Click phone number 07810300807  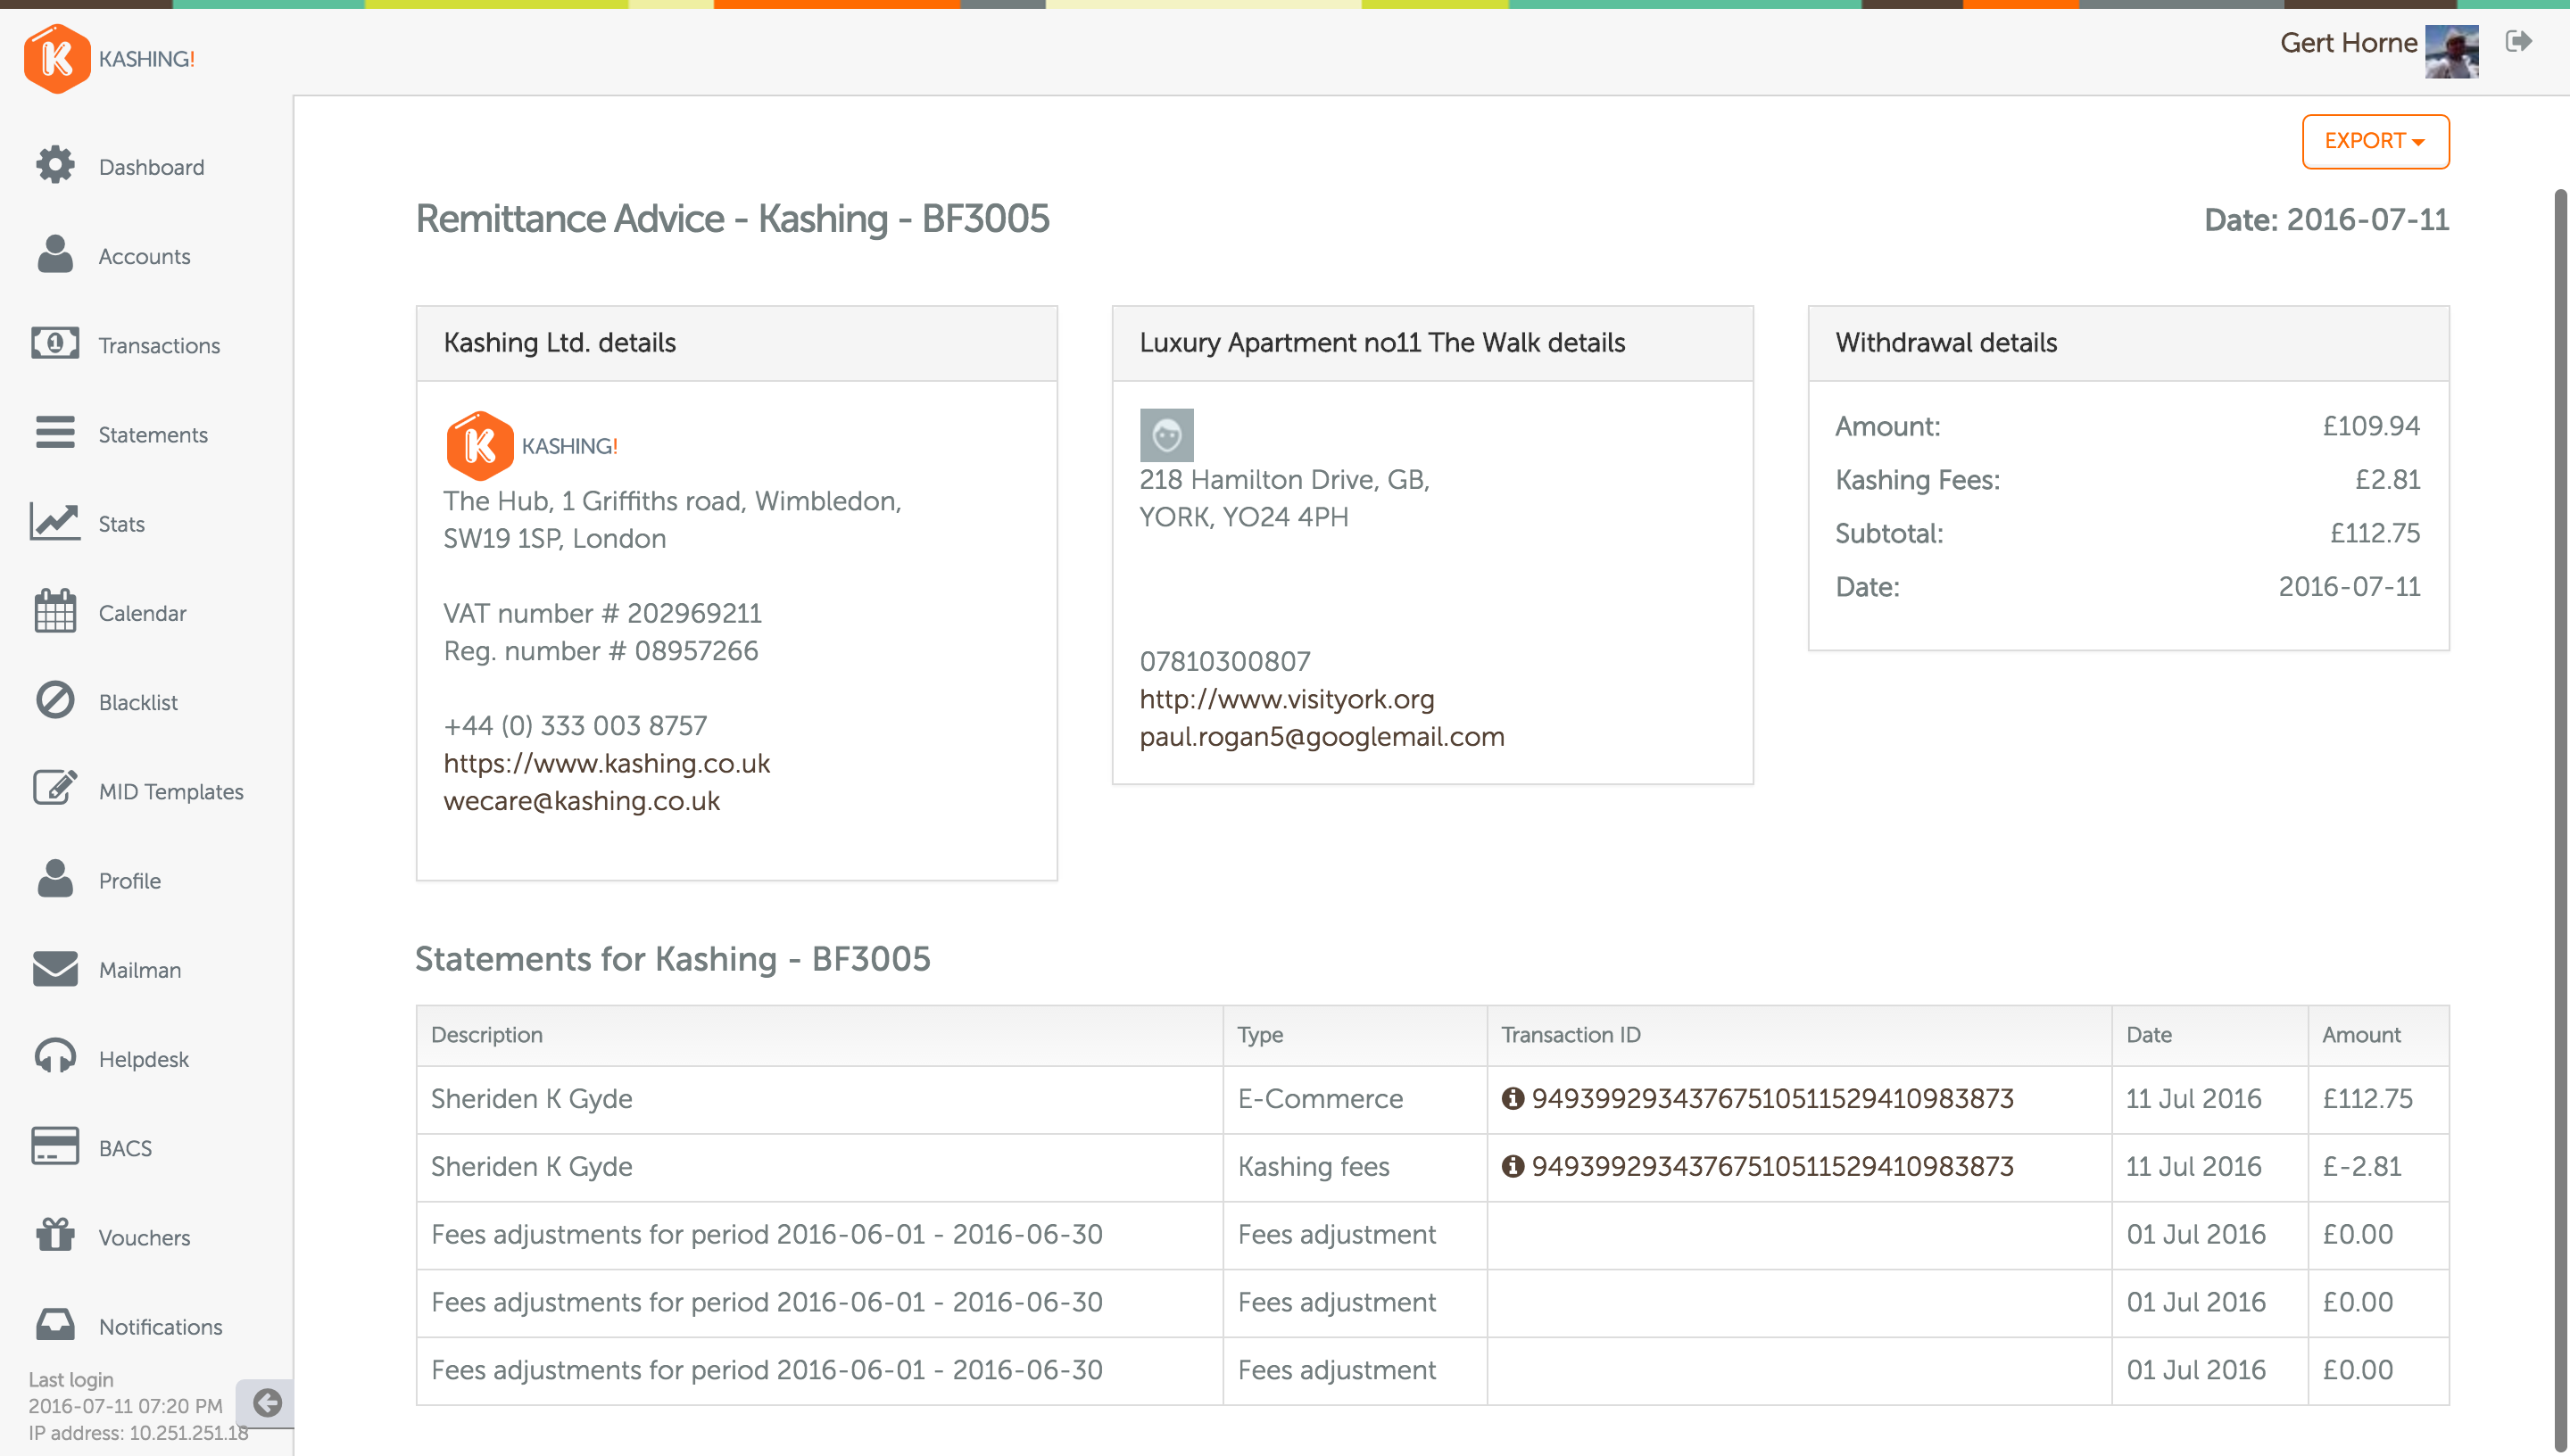[1224, 661]
